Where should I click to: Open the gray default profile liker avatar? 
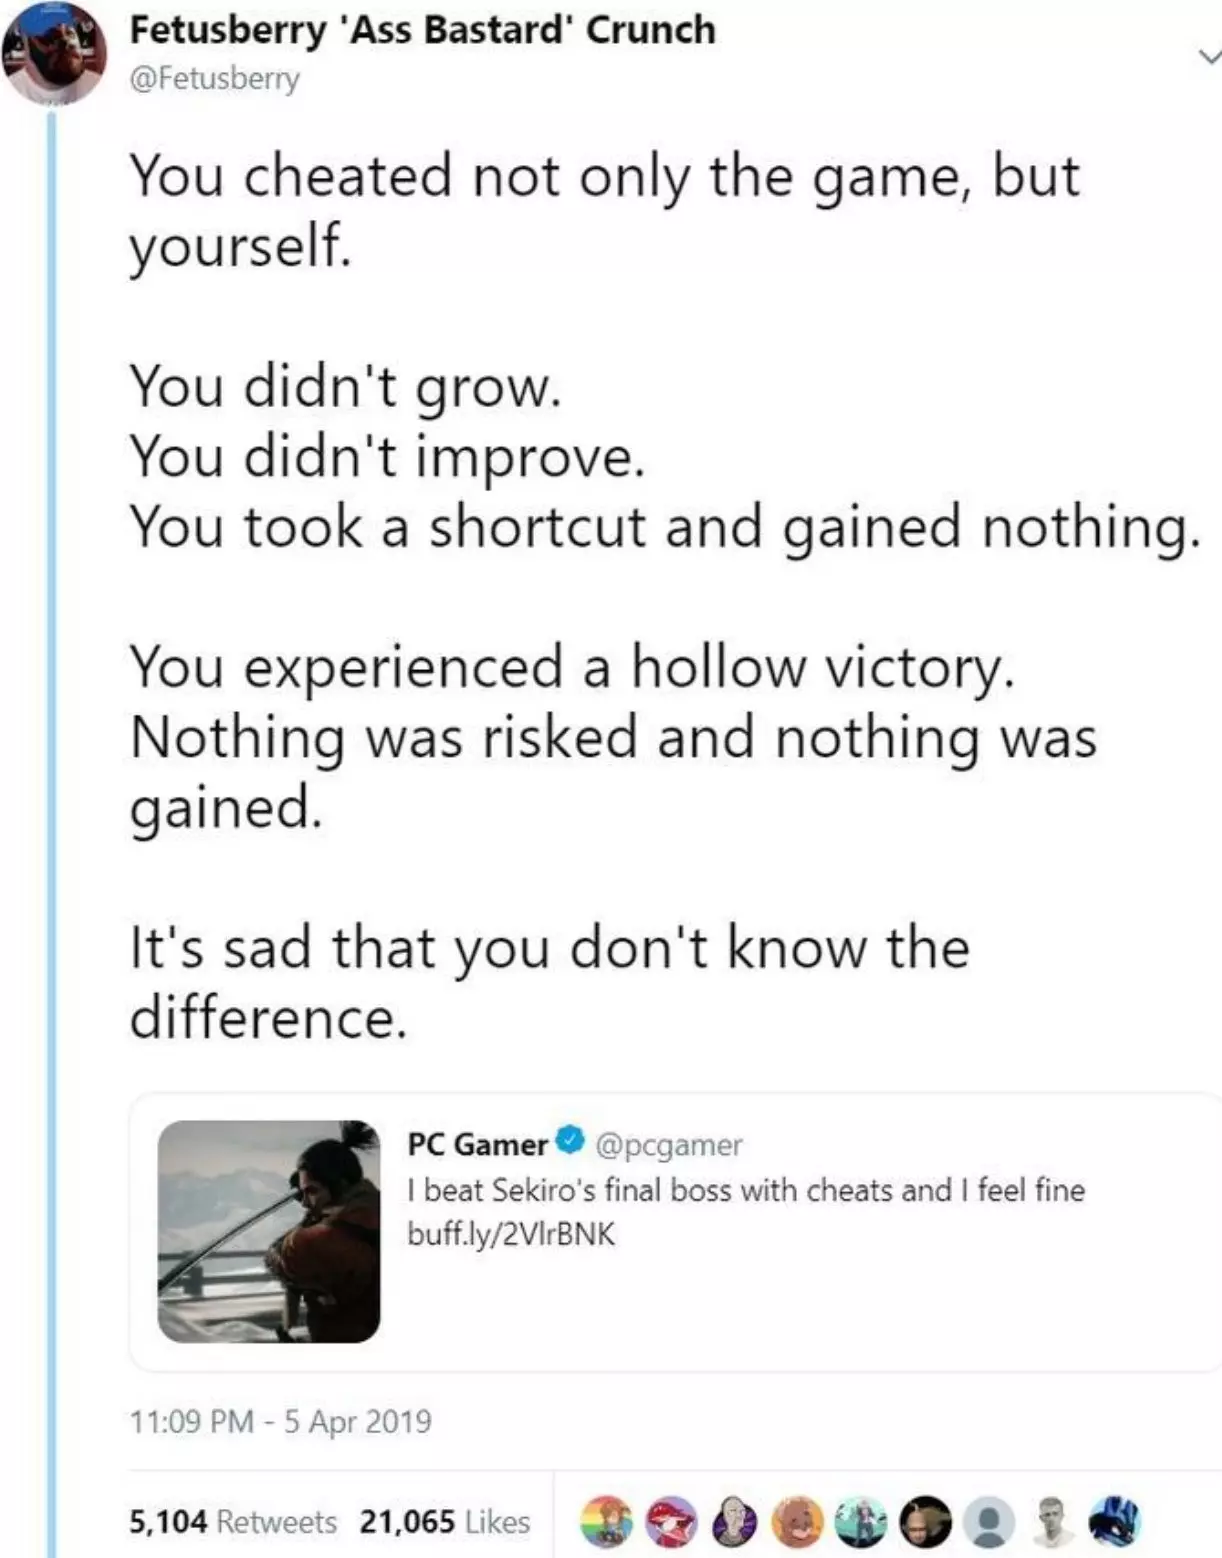click(990, 1521)
